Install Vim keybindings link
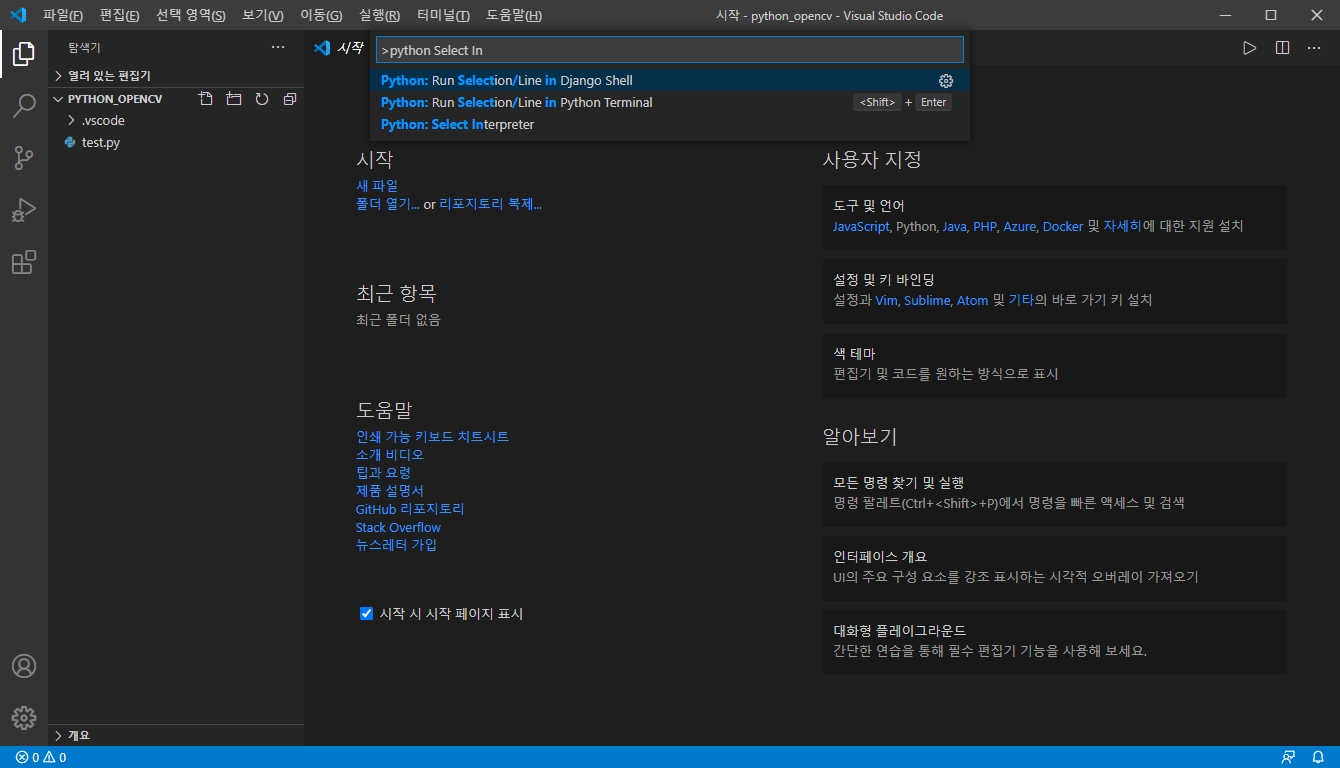1340x768 pixels. coord(887,301)
